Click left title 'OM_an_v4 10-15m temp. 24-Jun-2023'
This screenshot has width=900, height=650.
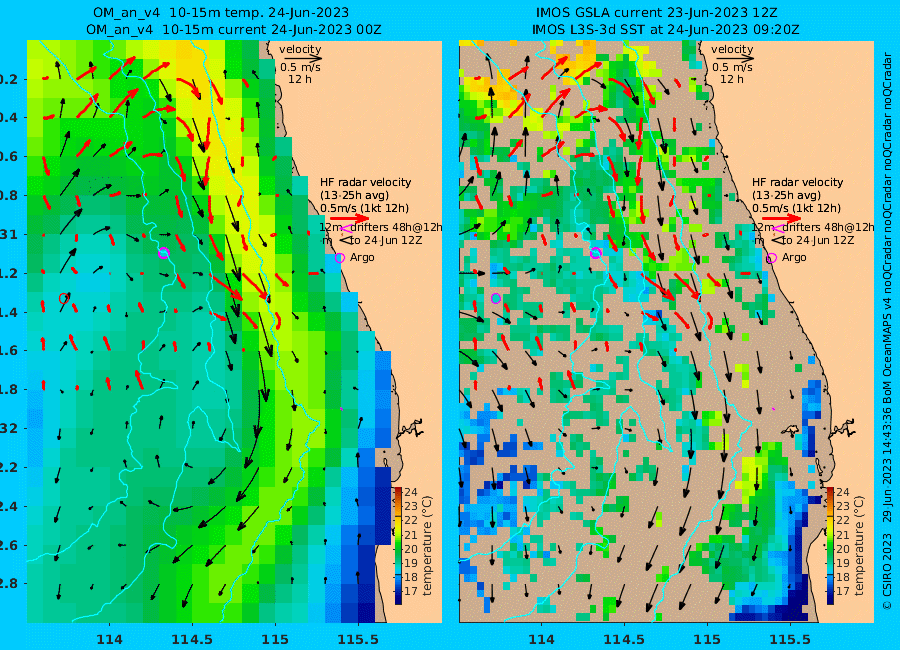[x=221, y=13]
